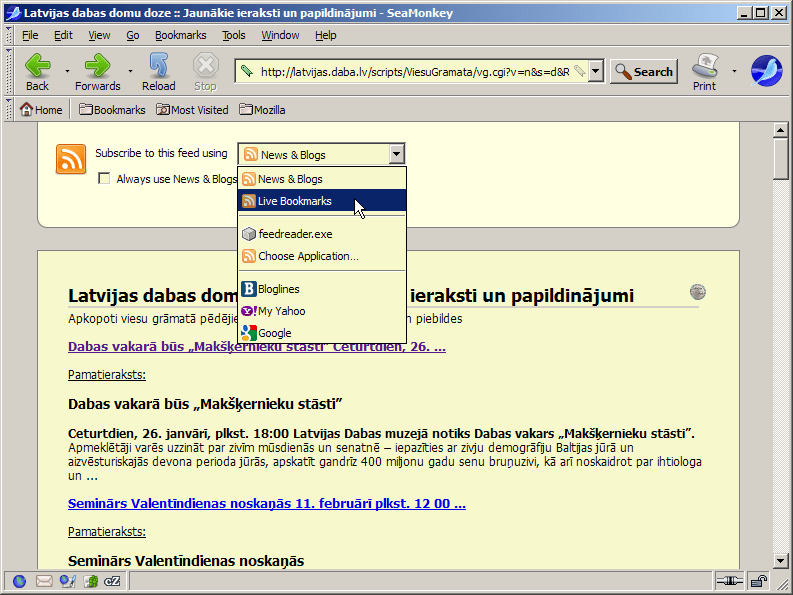Open the View menu

click(x=99, y=35)
